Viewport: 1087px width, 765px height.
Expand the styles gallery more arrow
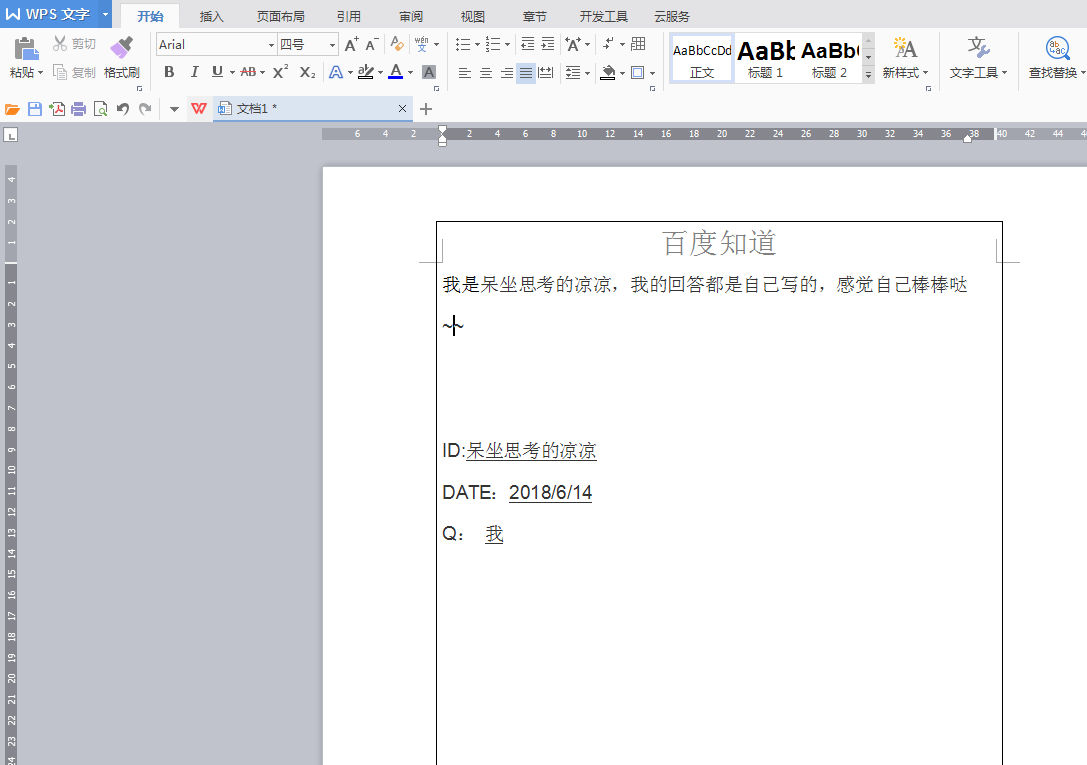tap(868, 75)
